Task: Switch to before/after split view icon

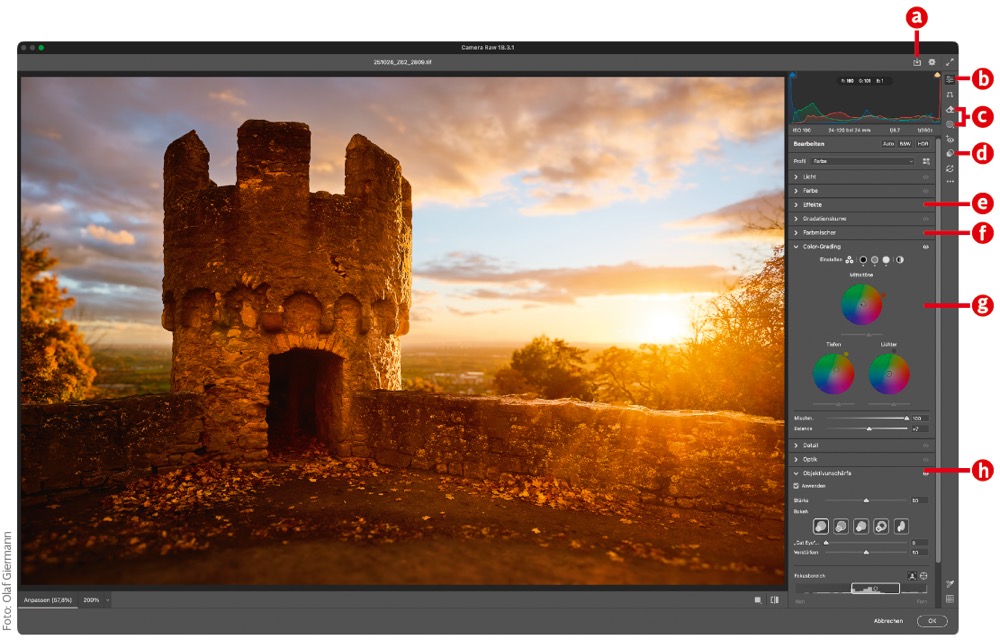Action: pos(774,600)
